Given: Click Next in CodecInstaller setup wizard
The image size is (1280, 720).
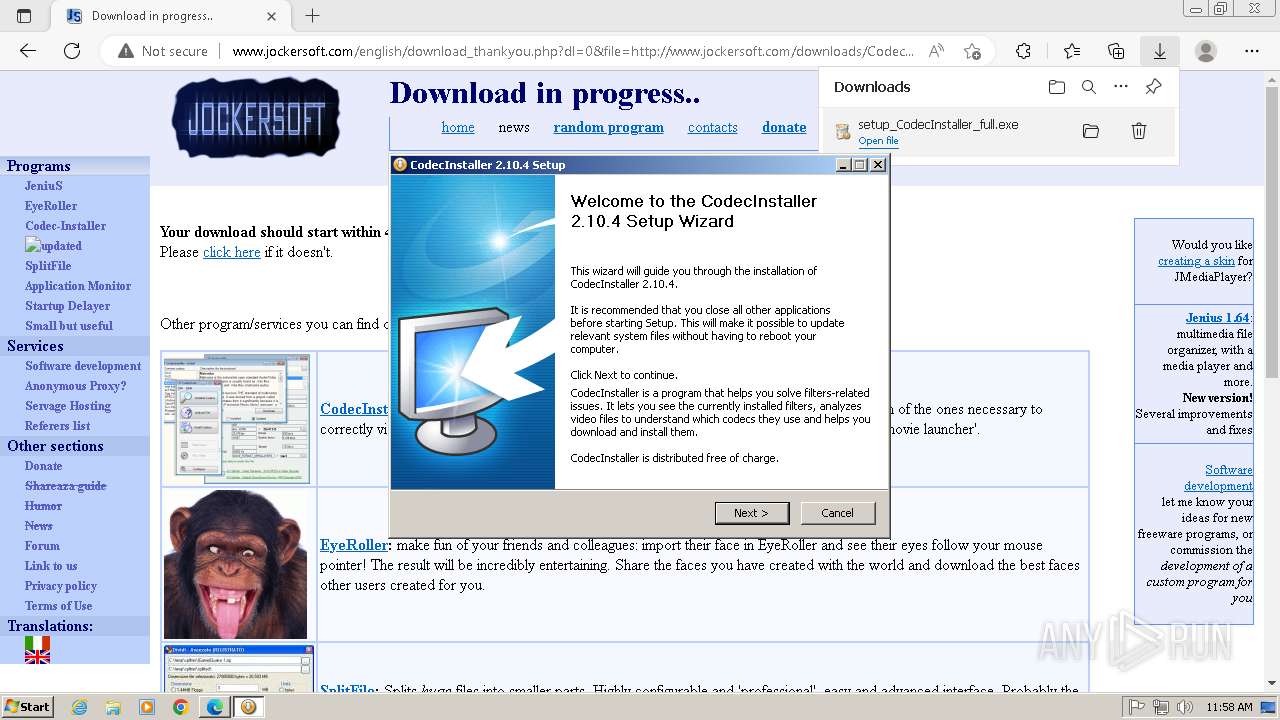Looking at the screenshot, I should click(752, 513).
